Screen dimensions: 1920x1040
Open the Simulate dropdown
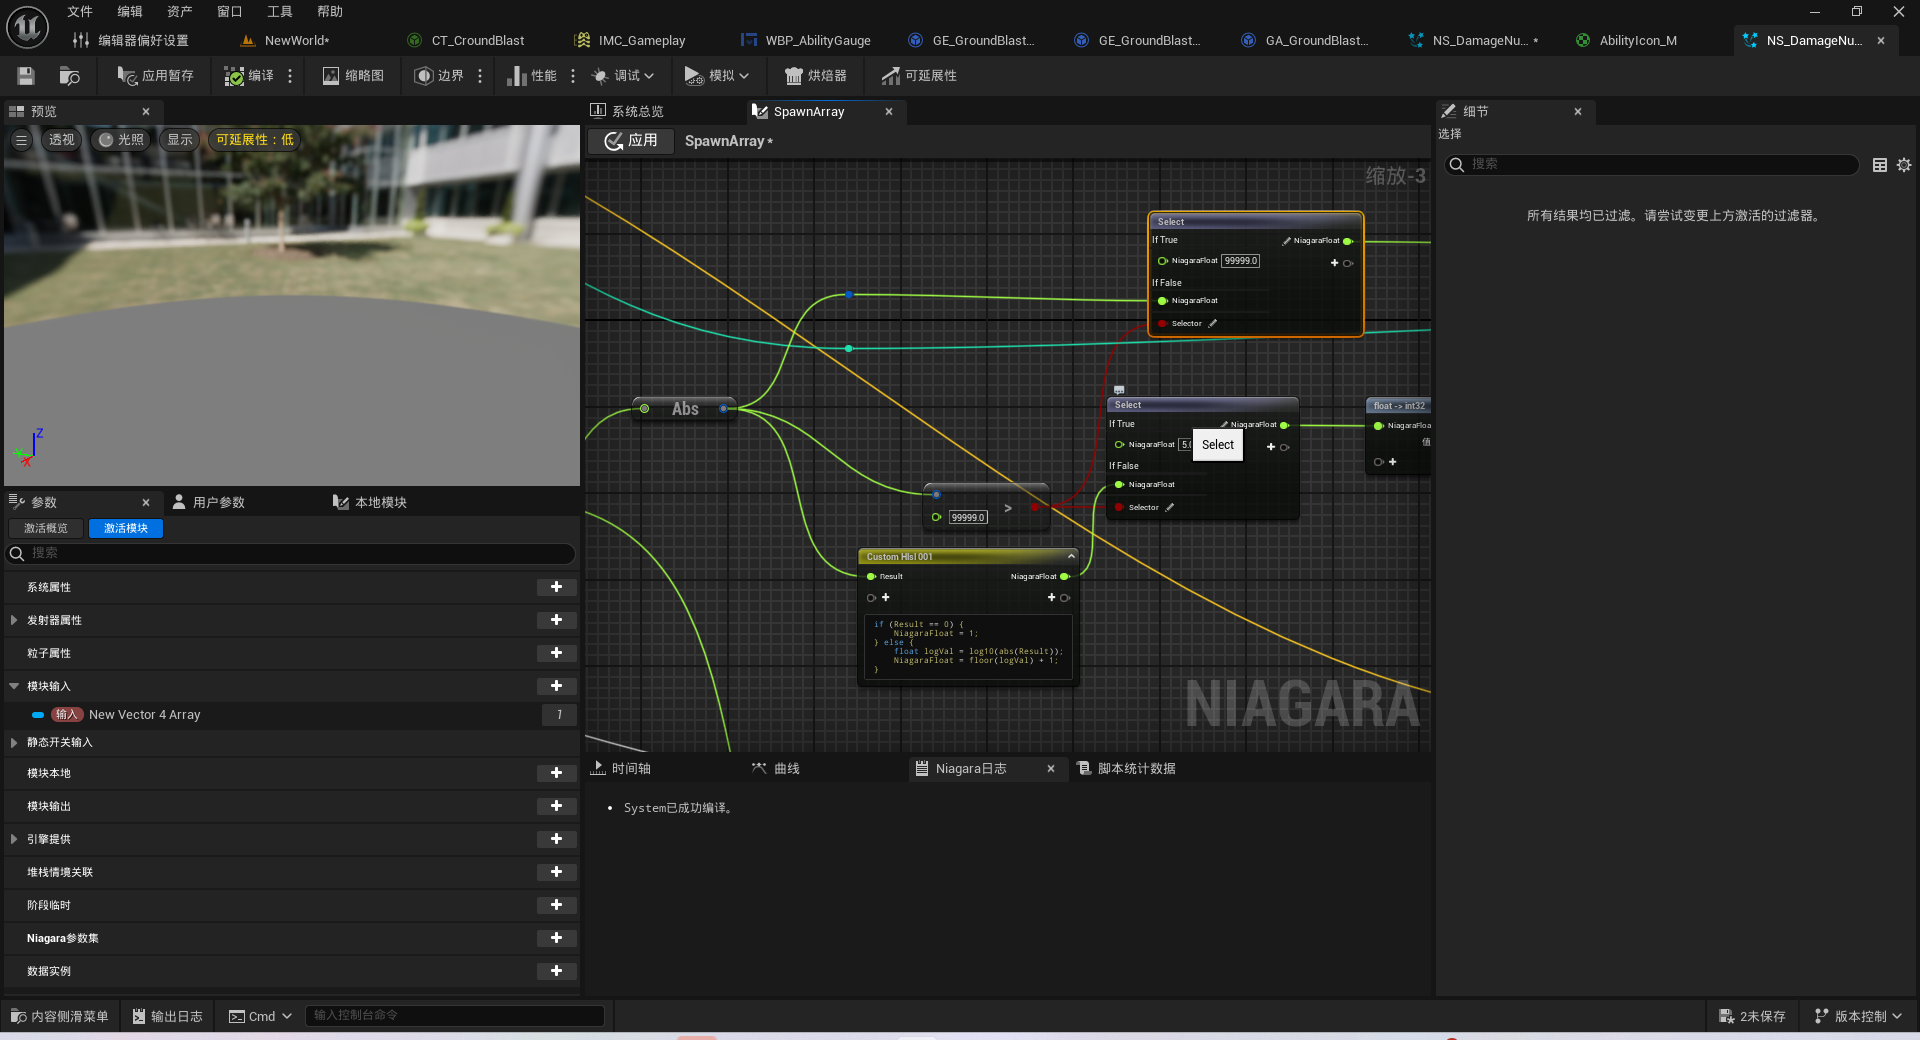pos(717,76)
